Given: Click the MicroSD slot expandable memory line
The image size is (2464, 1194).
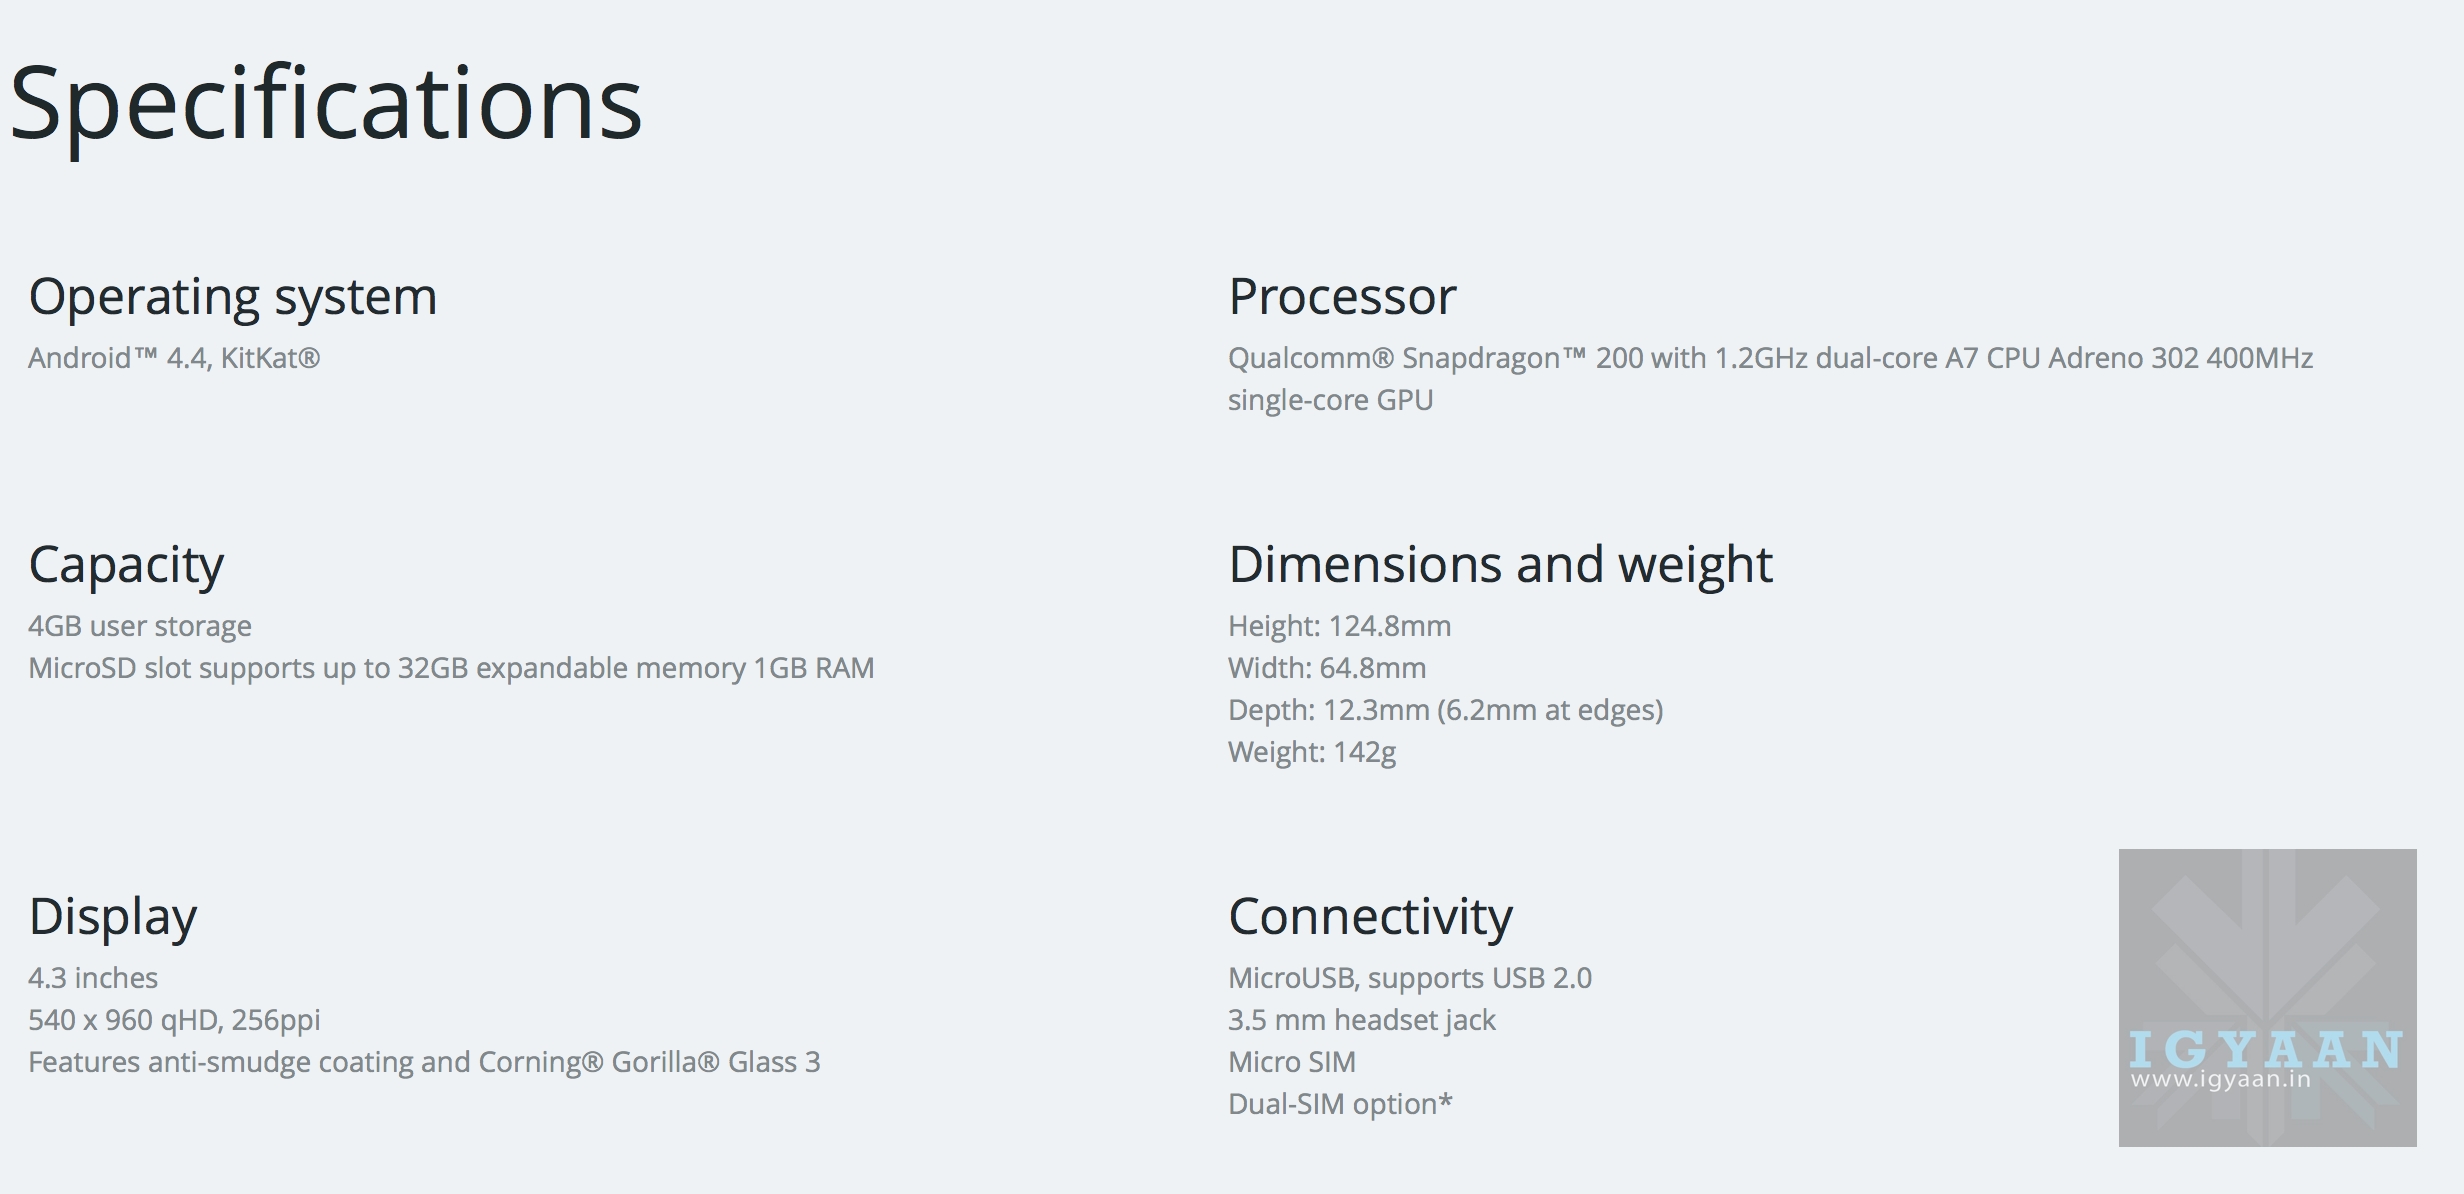Looking at the screenshot, I should 451,668.
